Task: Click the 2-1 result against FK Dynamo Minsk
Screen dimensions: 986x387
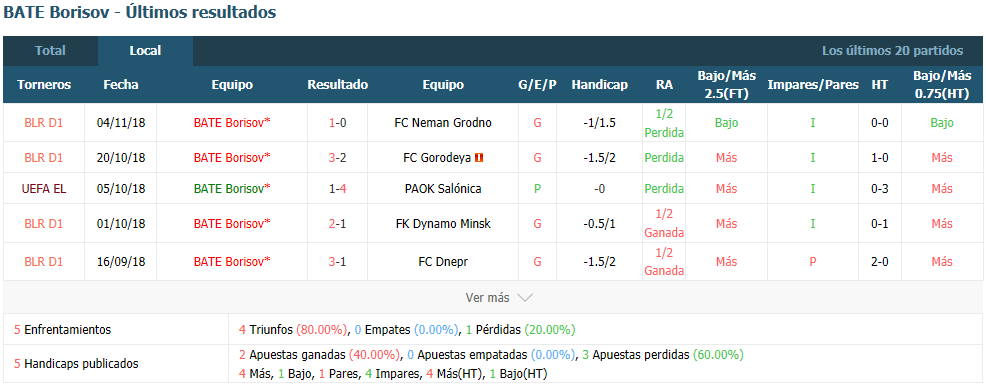Action: tap(338, 223)
